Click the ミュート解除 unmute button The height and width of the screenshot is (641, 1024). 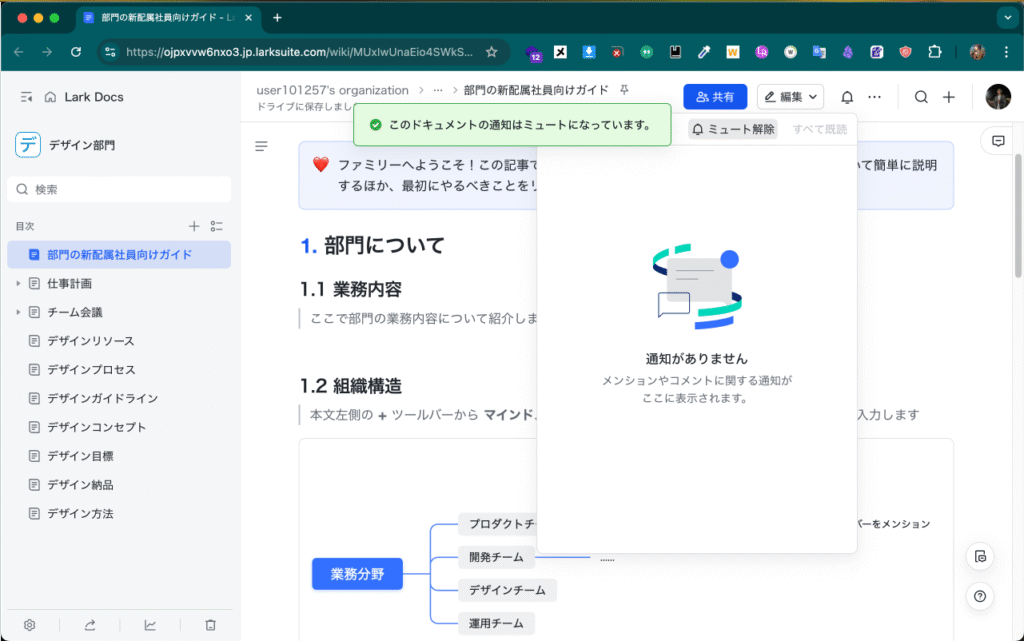pos(733,129)
